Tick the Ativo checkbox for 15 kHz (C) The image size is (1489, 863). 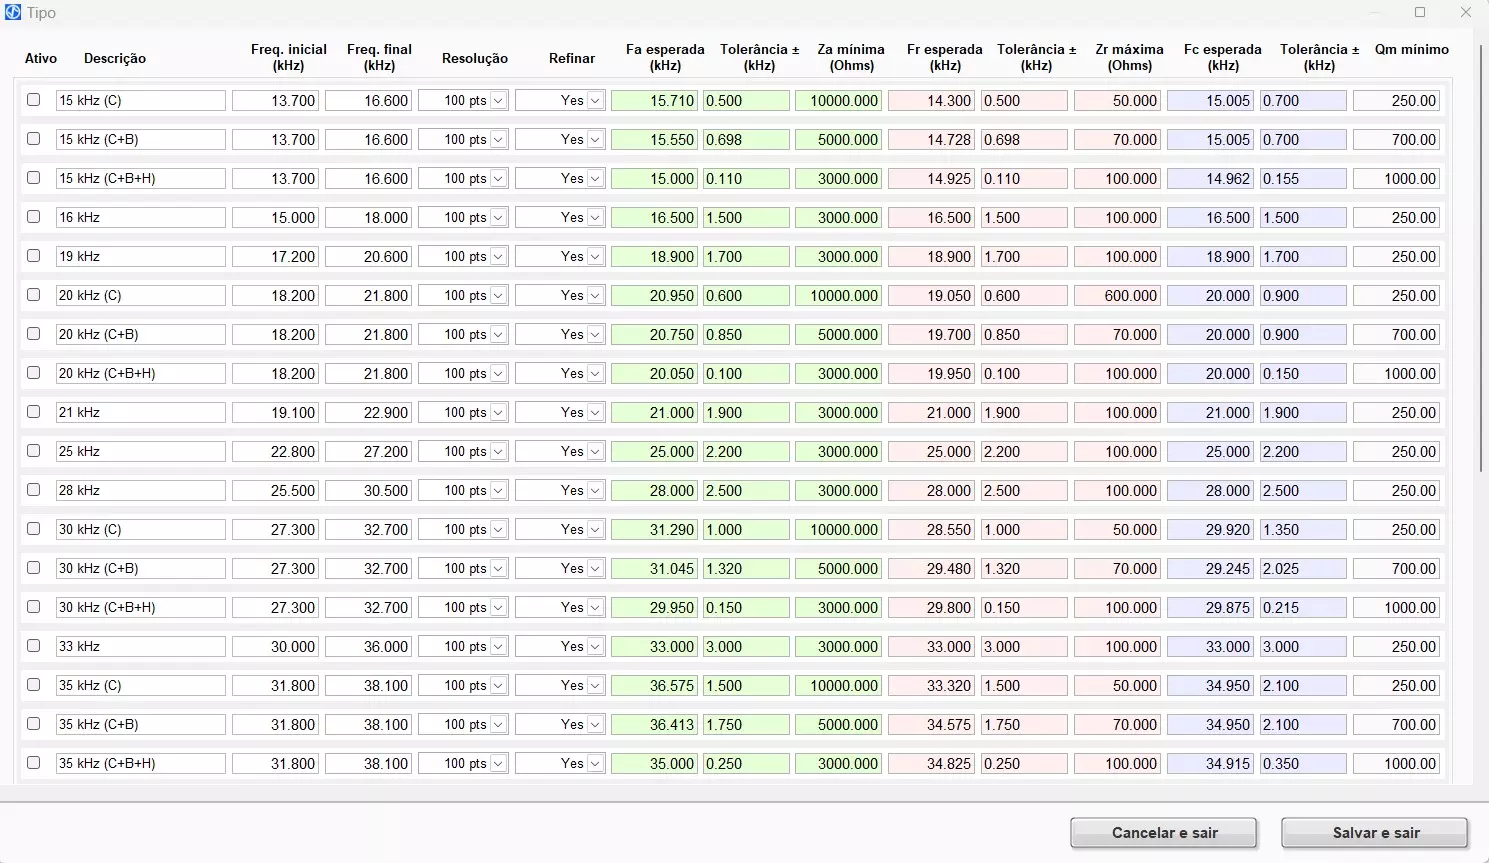[34, 100]
